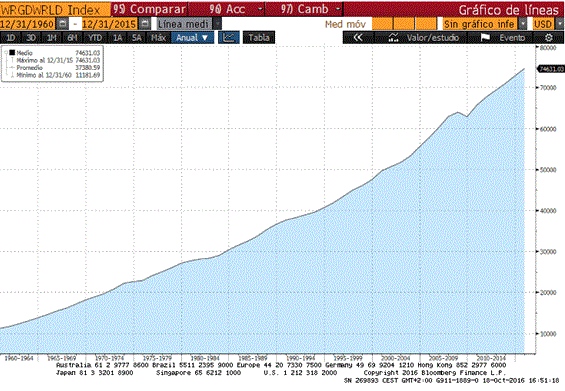
Task: Open the start date calendar picker
Action: 63,24
